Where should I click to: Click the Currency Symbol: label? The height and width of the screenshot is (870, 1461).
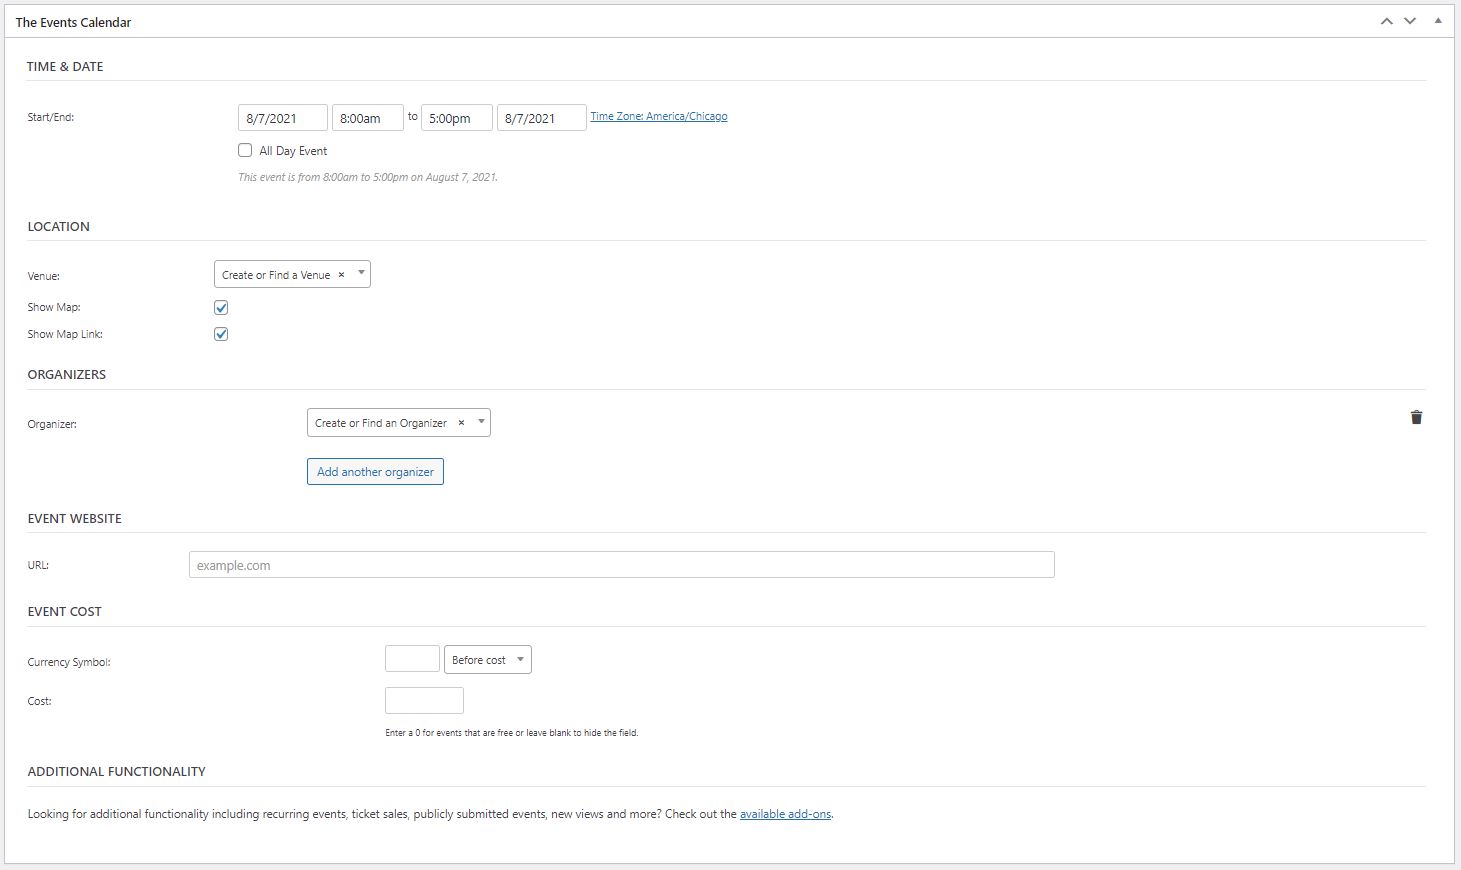(69, 662)
